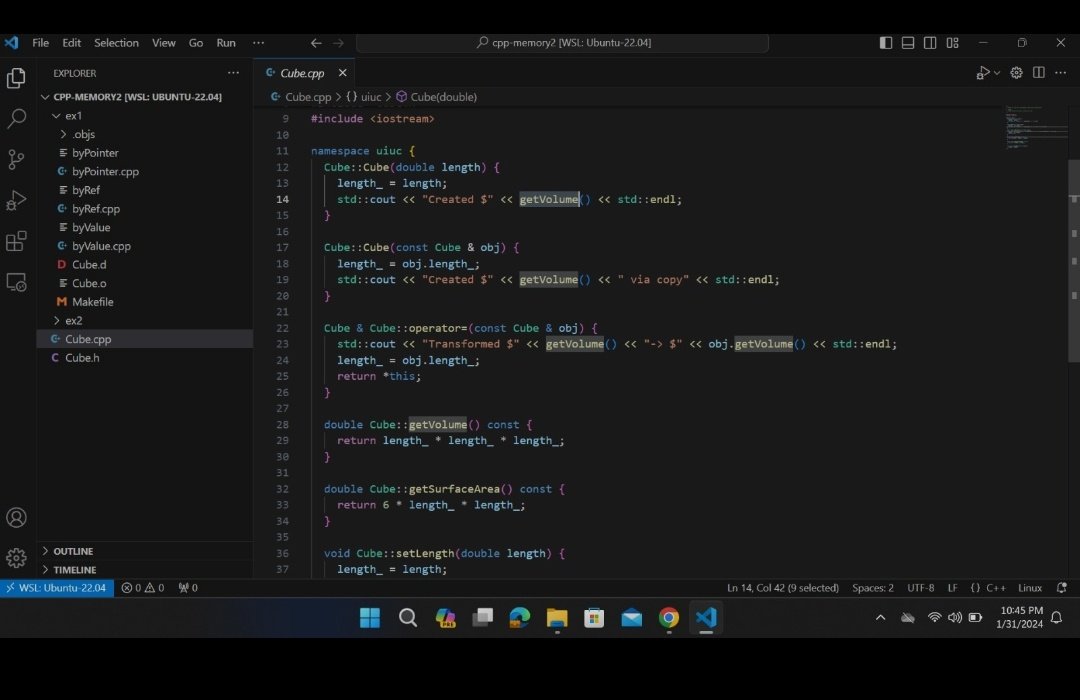Toggle the Primary Side Bar layout icon

coord(886,43)
